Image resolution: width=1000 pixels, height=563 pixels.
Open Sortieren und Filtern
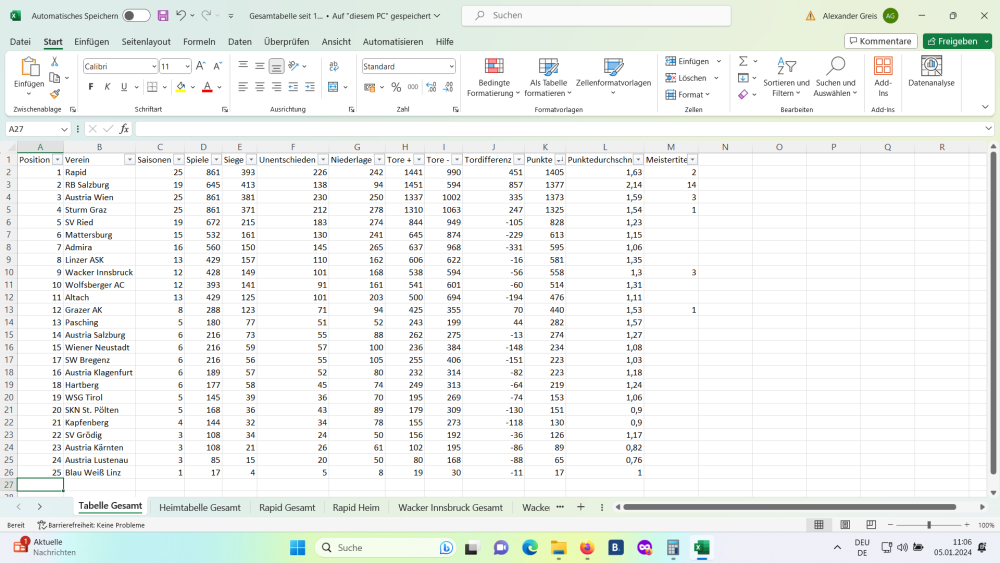tap(786, 77)
